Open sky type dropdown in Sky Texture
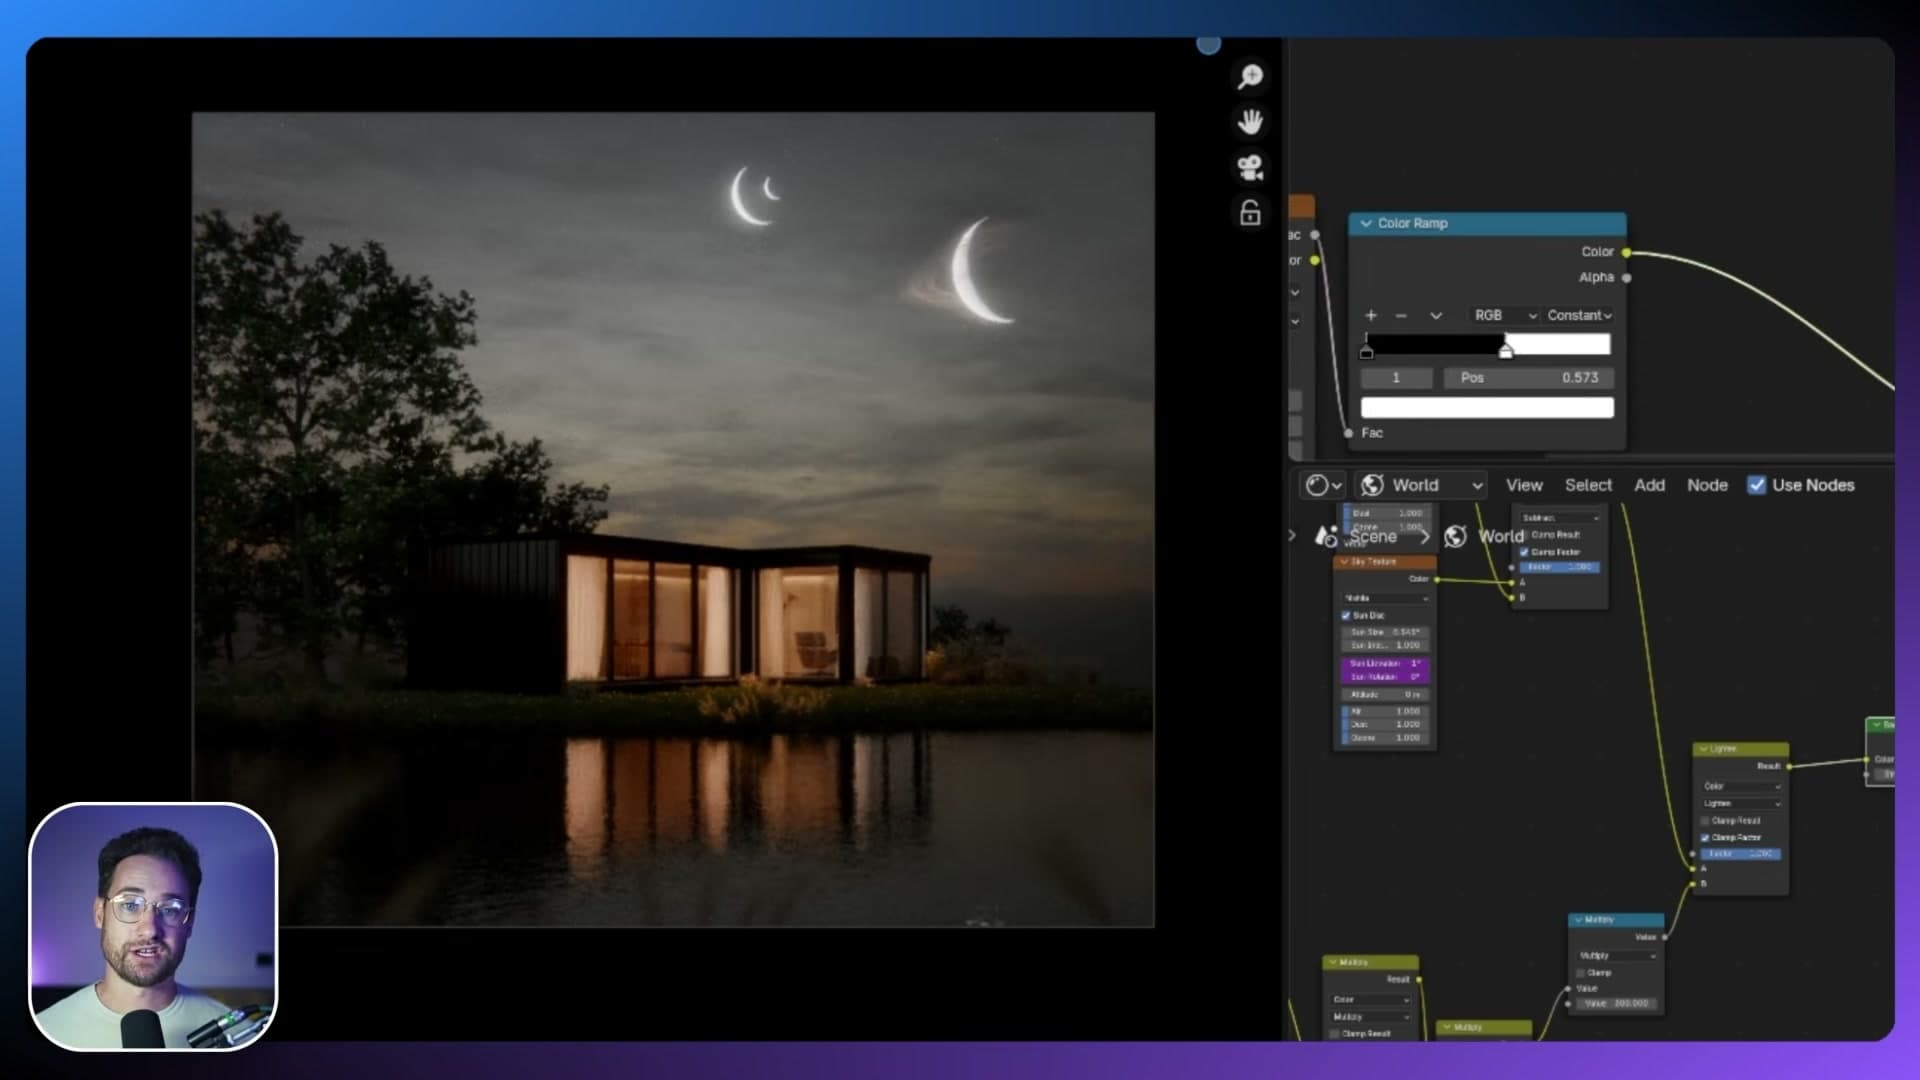This screenshot has height=1080, width=1920. coord(1386,598)
